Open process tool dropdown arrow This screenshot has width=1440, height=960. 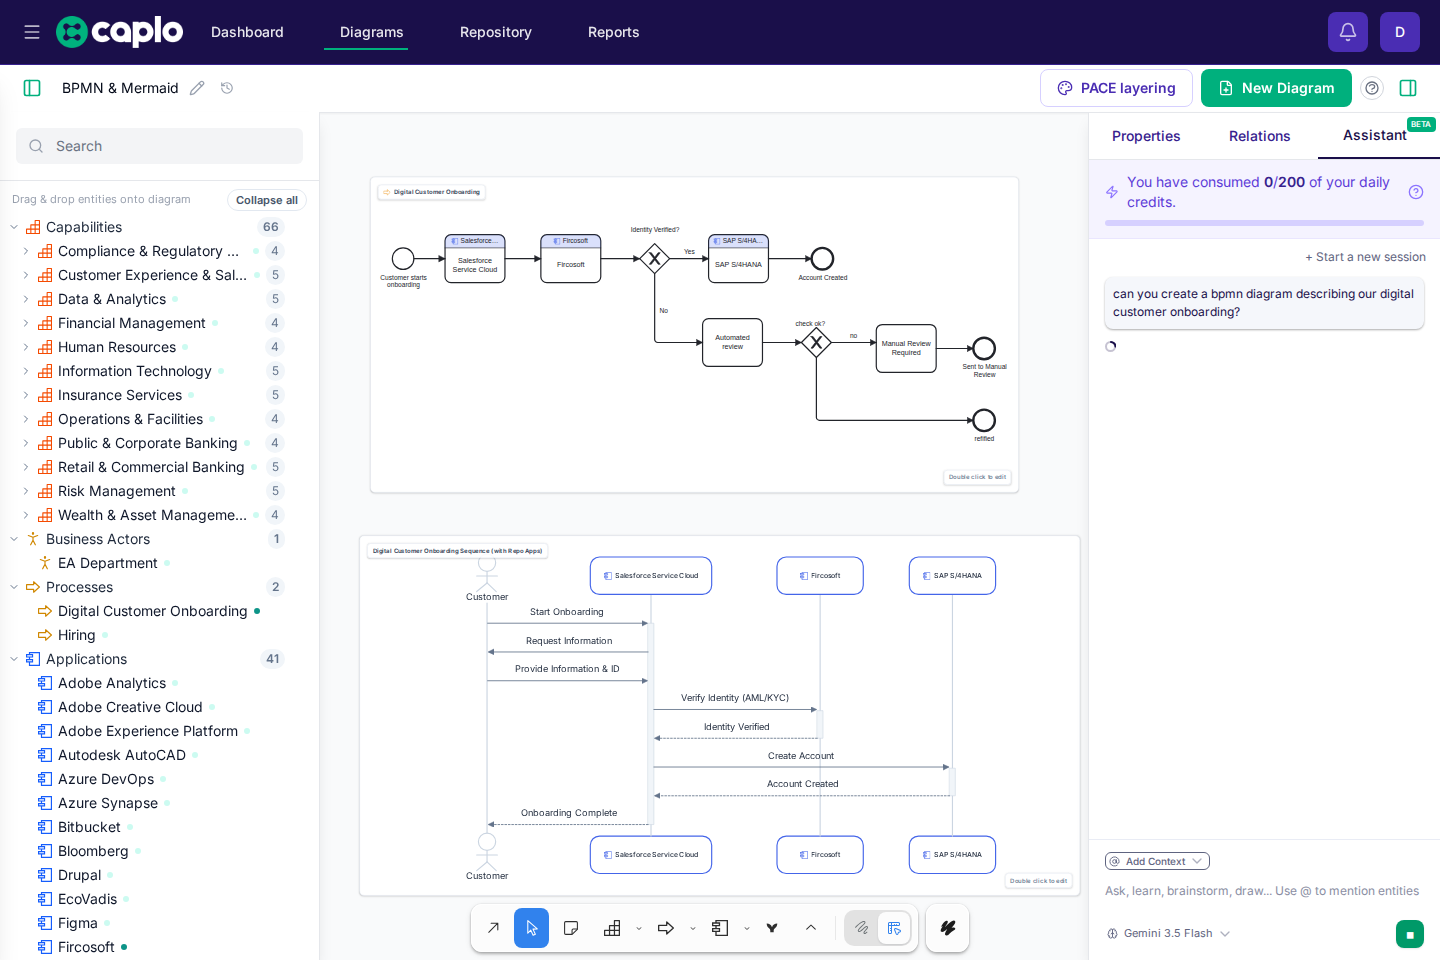[693, 929]
